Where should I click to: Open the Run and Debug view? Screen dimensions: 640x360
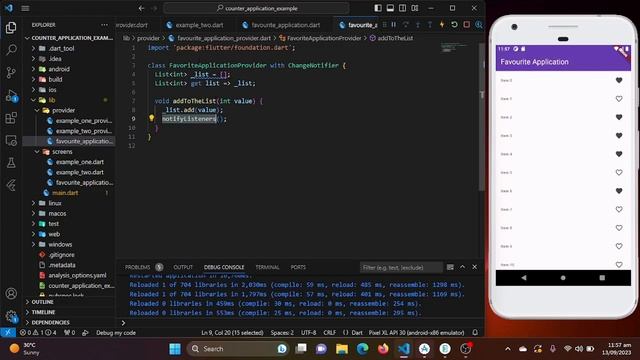pos(11,96)
